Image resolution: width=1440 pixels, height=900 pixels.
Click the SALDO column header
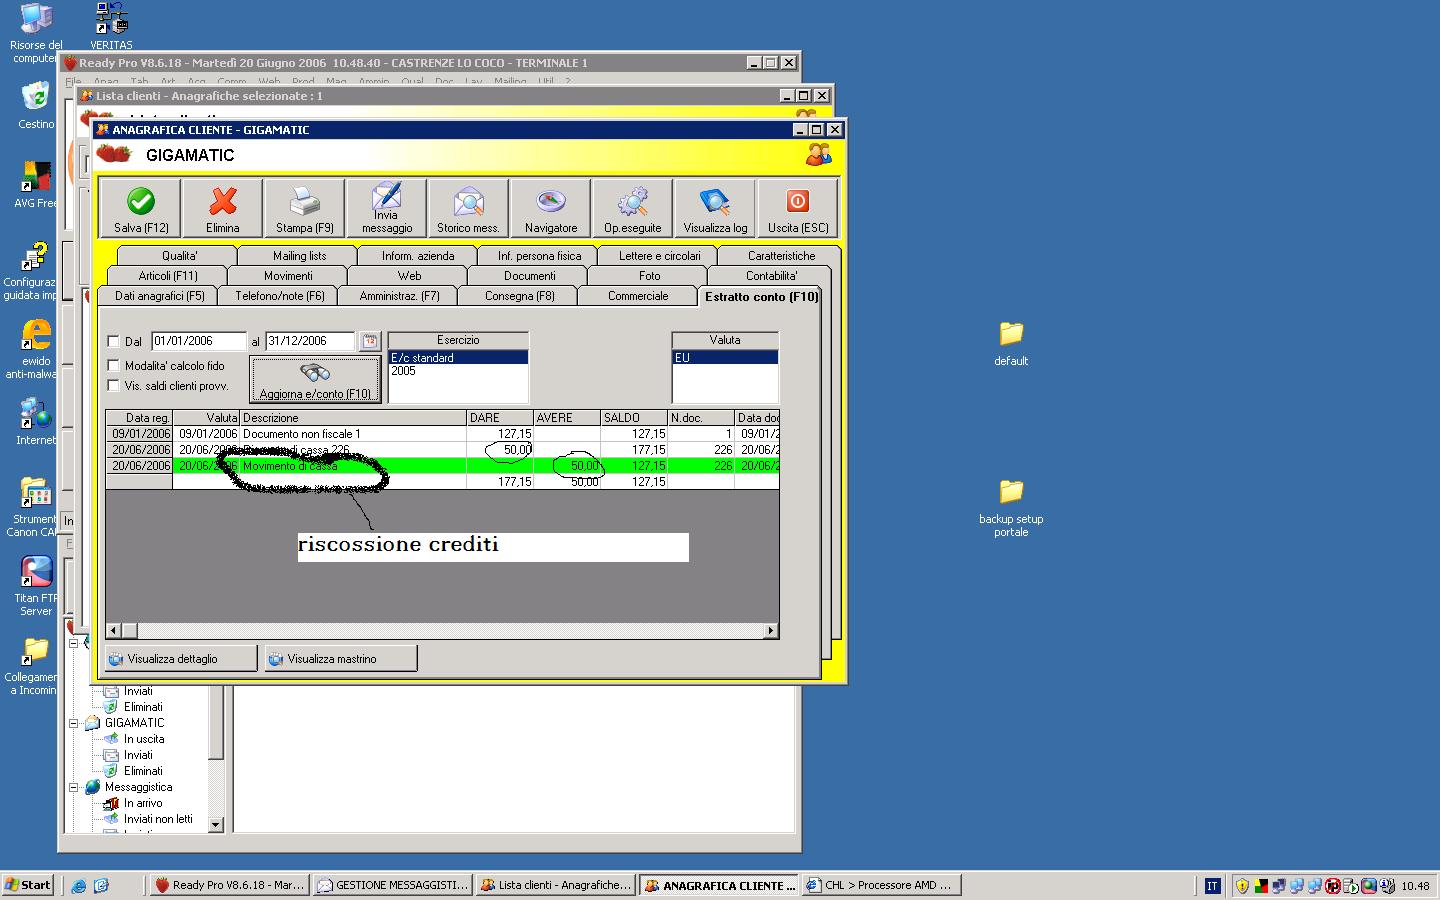pos(634,418)
